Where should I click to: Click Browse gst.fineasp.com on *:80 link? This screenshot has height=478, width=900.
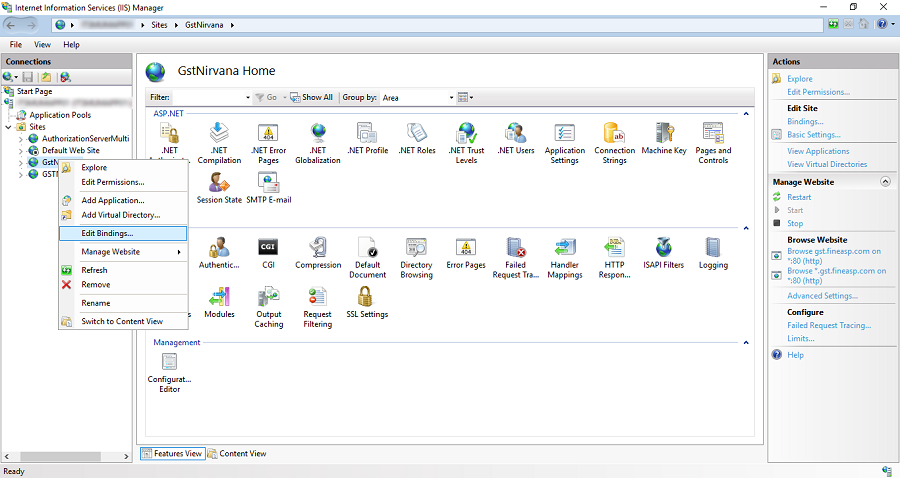click(833, 256)
